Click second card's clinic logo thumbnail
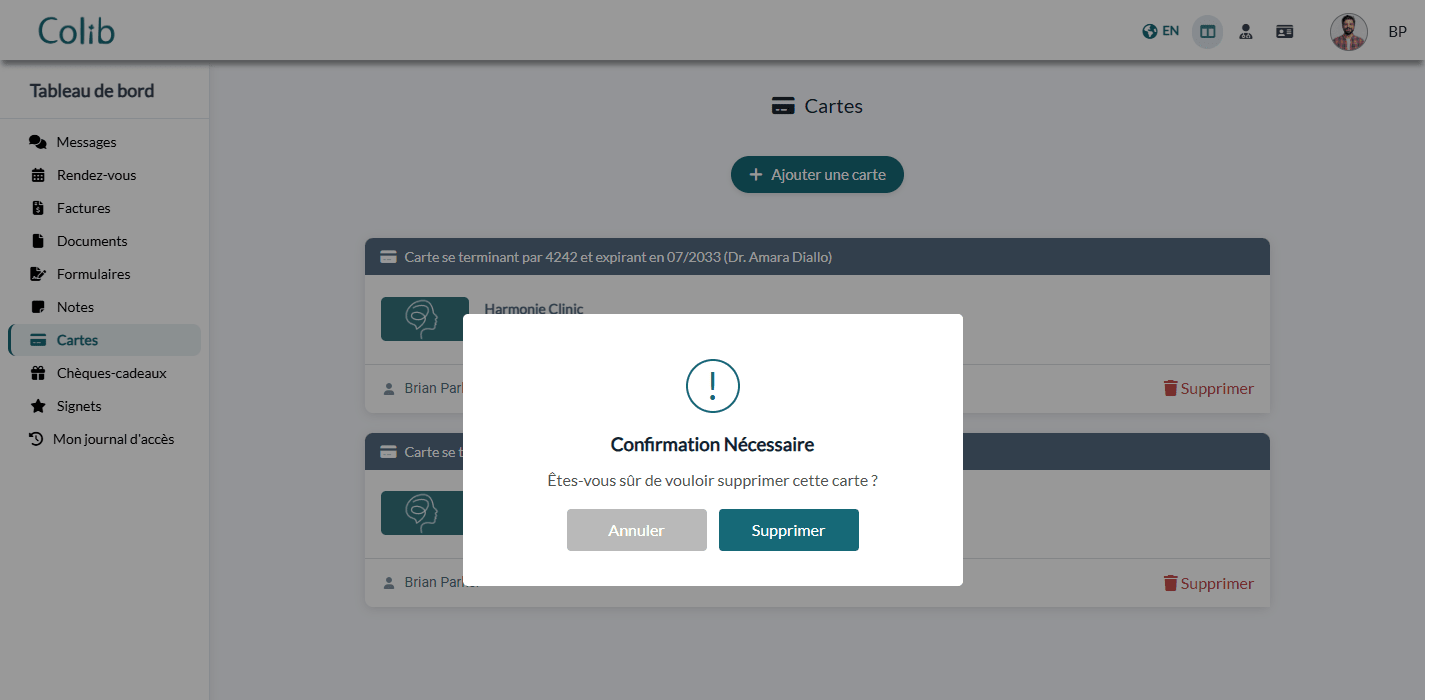The image size is (1440, 700). pos(422,513)
